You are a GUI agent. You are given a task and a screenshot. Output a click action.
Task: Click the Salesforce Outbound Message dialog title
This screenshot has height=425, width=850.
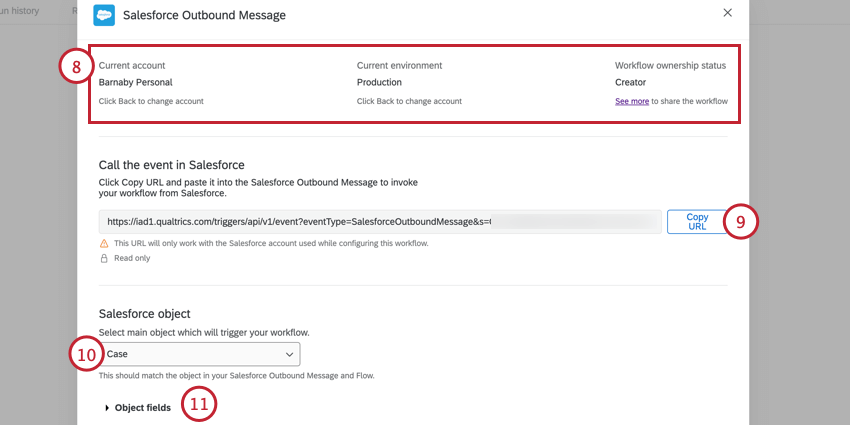point(203,16)
